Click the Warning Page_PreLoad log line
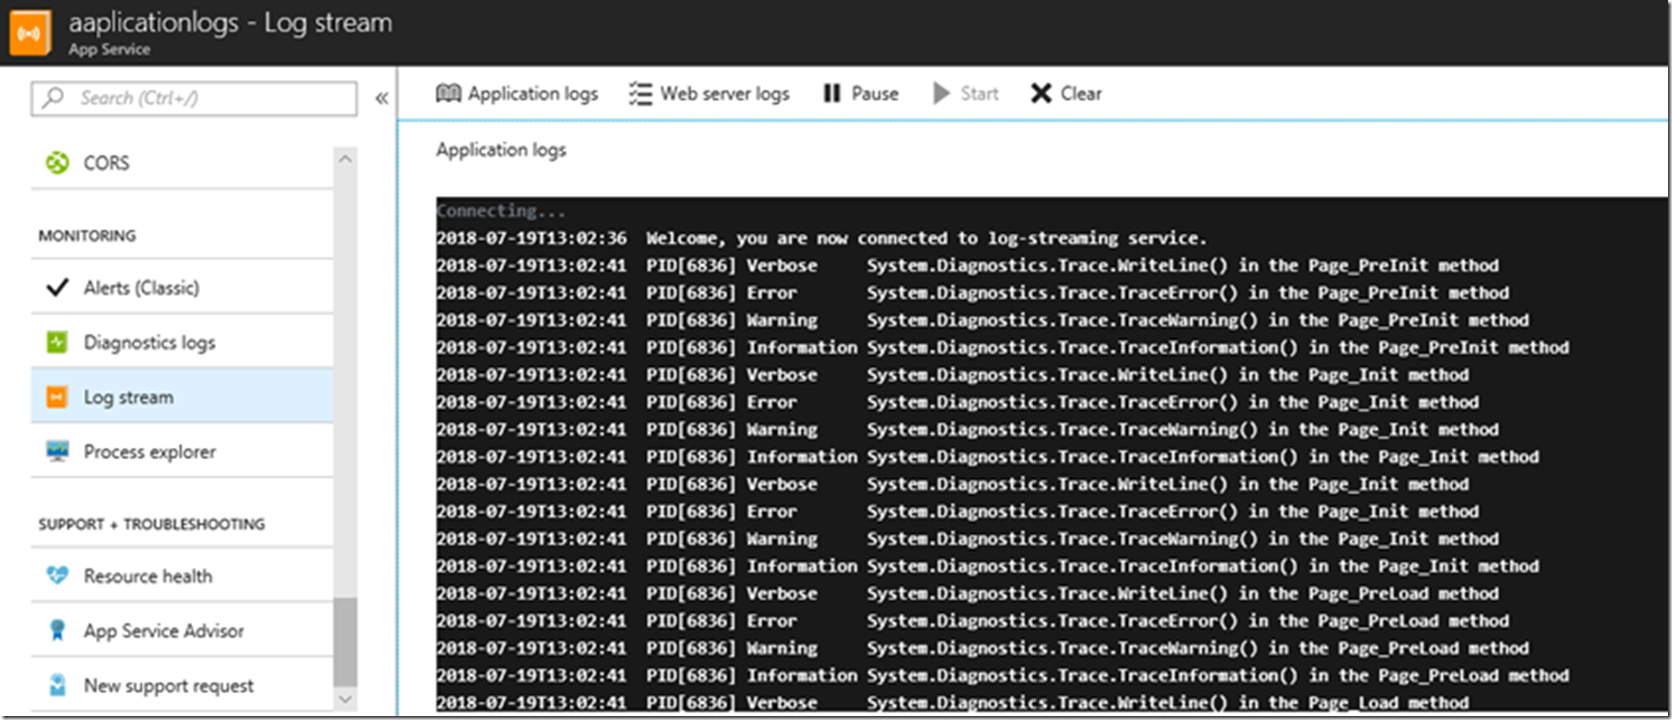The image size is (1672, 720). click(983, 648)
